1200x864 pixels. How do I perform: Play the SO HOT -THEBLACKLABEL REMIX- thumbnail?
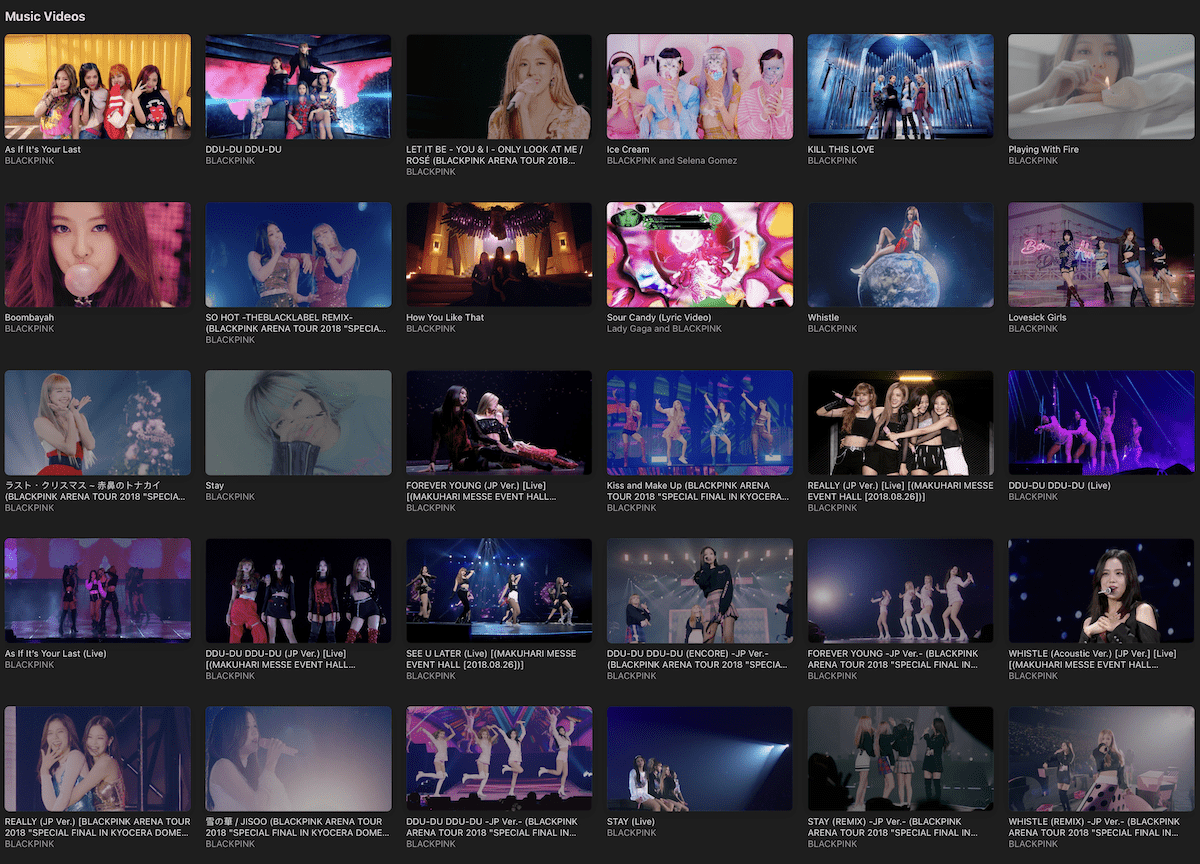point(298,255)
